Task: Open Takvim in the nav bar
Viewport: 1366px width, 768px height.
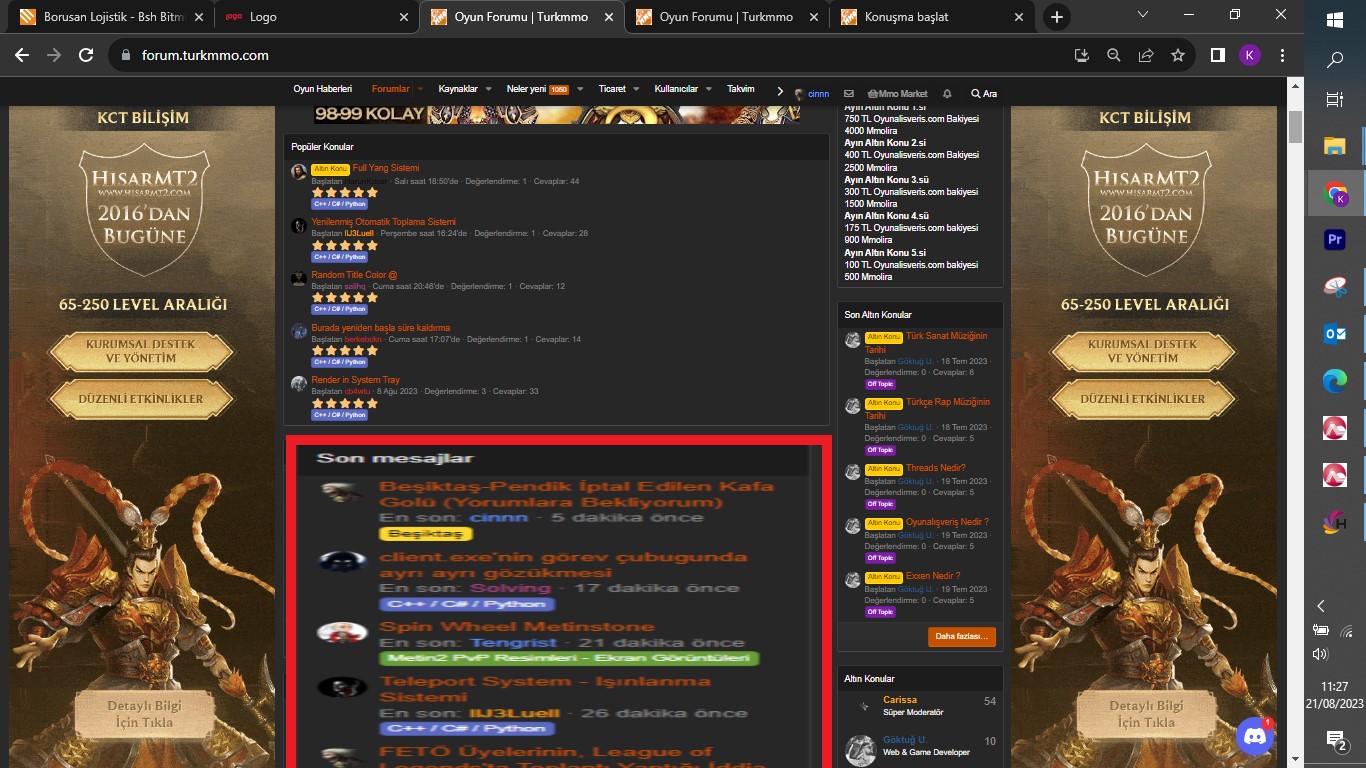Action: pos(741,89)
